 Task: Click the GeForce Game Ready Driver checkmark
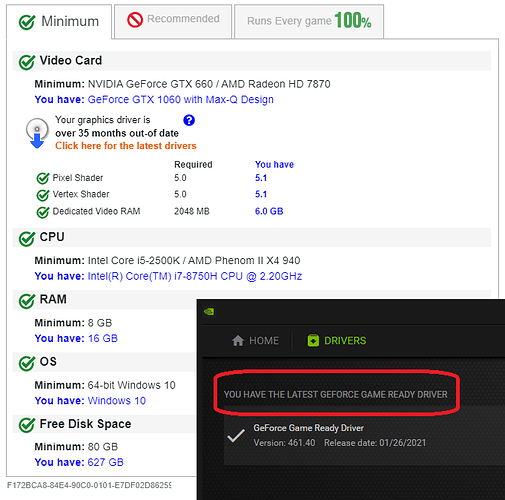(x=236, y=435)
